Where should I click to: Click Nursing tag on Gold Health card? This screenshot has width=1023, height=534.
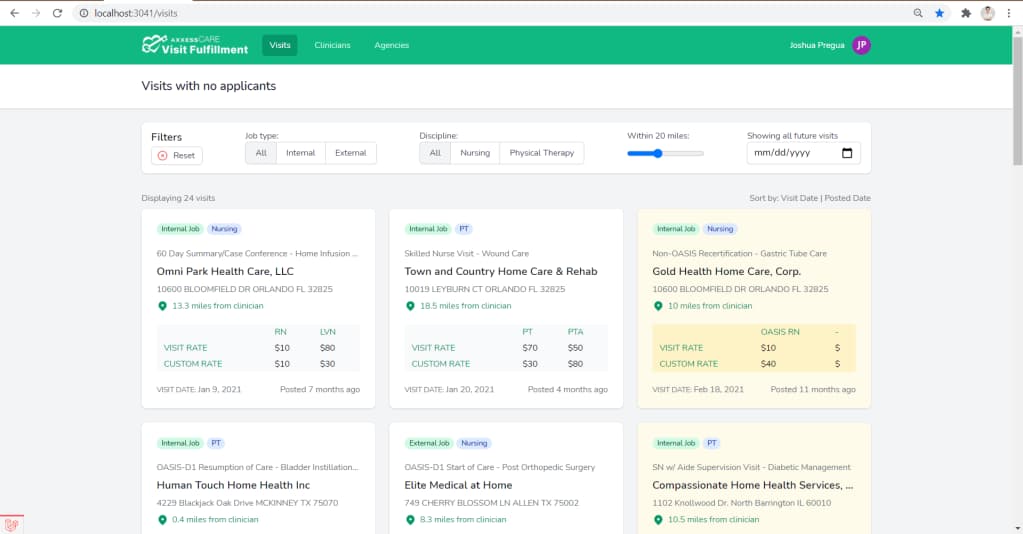(x=720, y=229)
